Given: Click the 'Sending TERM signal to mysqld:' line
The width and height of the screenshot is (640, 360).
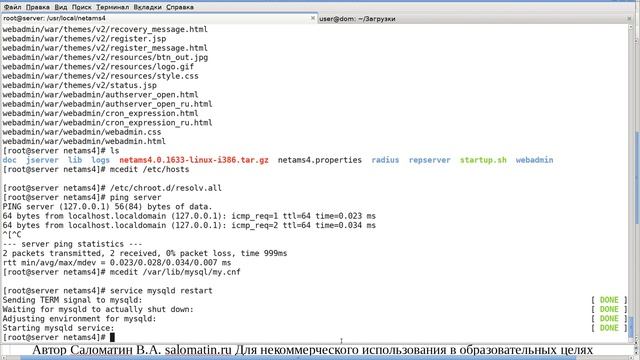Looking at the screenshot, I should click(x=73, y=300).
